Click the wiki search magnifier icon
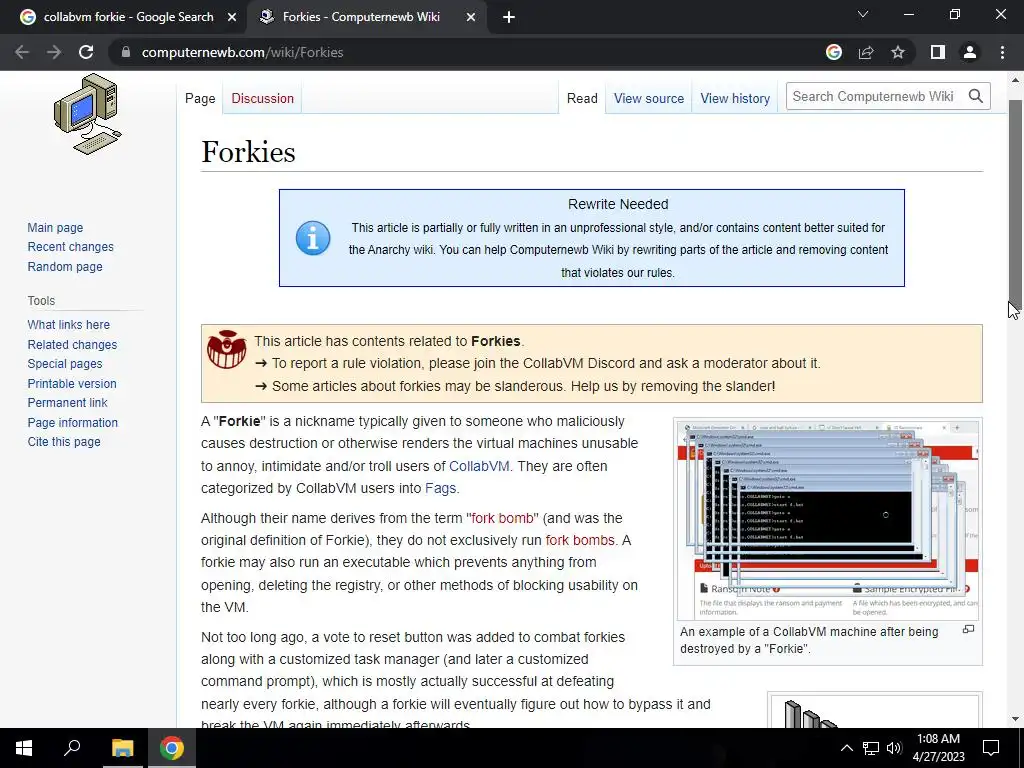The image size is (1024, 768). (976, 96)
